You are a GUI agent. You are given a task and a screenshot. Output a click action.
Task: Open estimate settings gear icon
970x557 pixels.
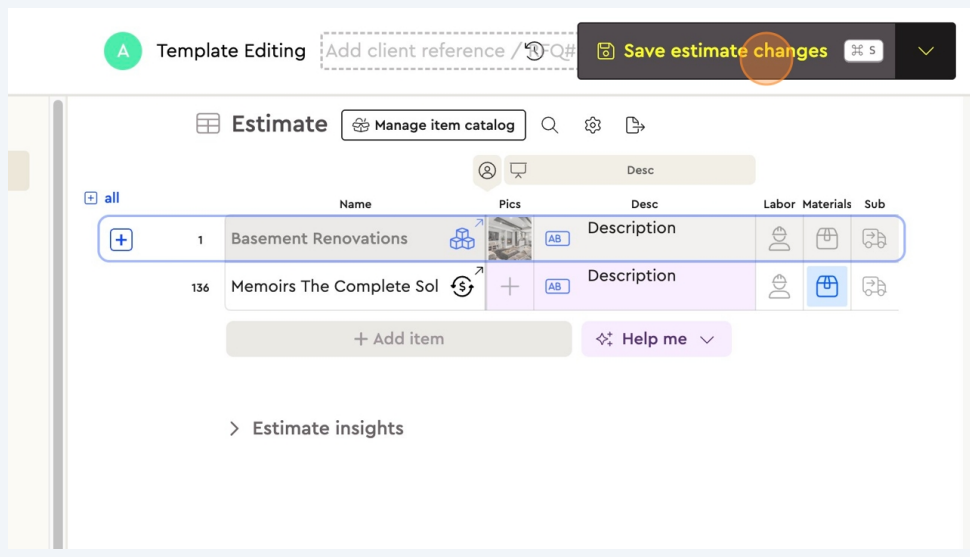(593, 125)
